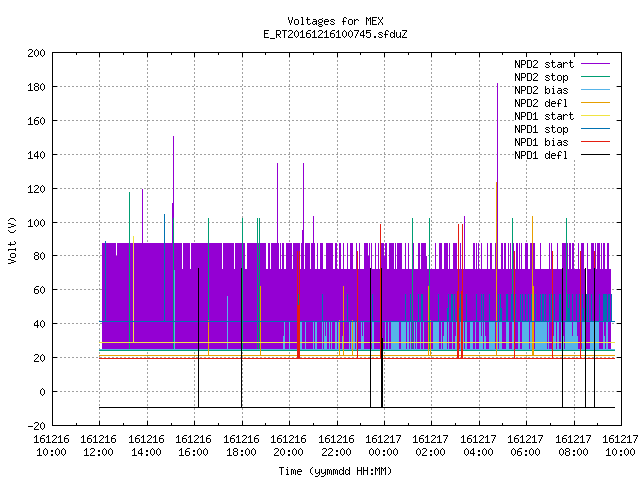Viewport: 640px width, 480px height.
Task: Click the Volt (V) y-axis label
Action: tap(12, 240)
